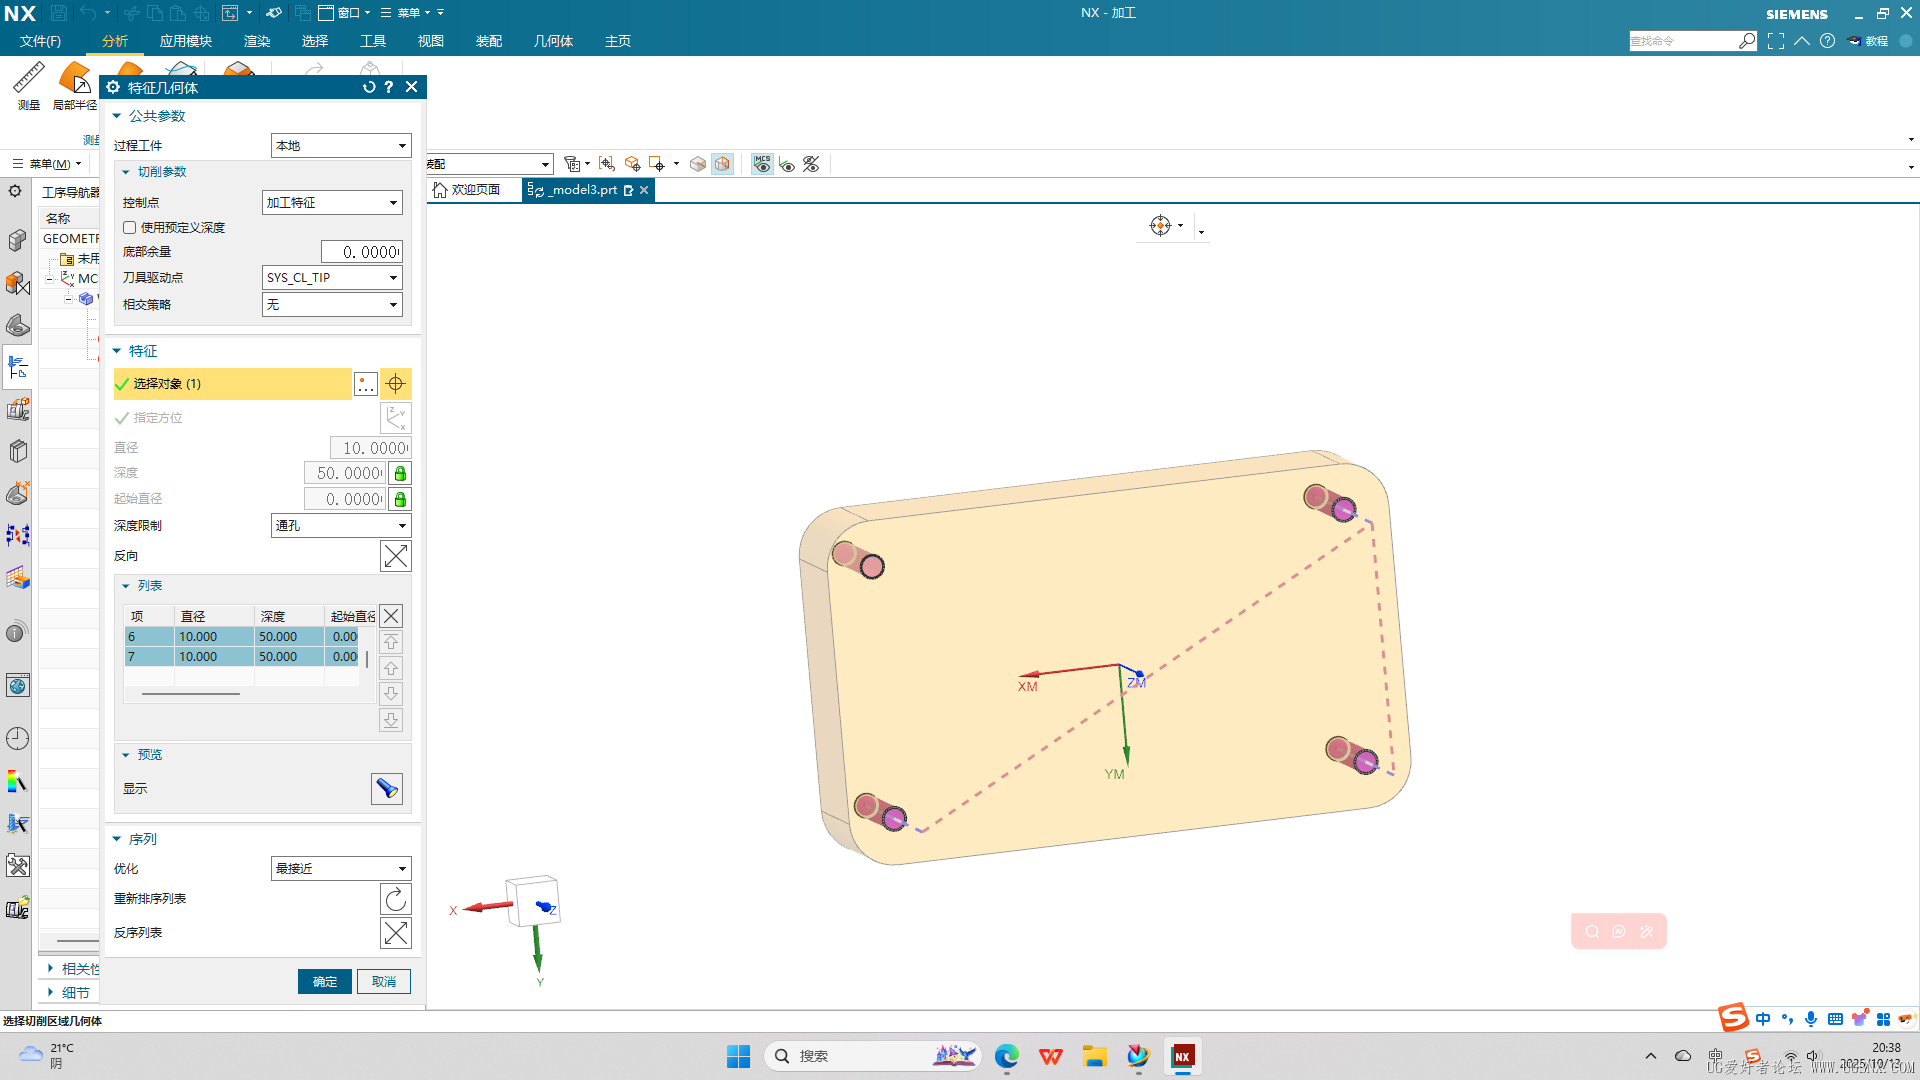
Task: Reset the feature geometry dialog
Action: pyautogui.click(x=369, y=87)
